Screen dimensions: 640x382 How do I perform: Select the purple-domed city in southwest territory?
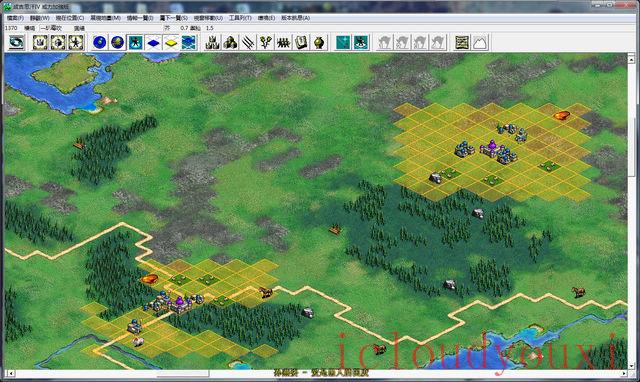coord(180,304)
